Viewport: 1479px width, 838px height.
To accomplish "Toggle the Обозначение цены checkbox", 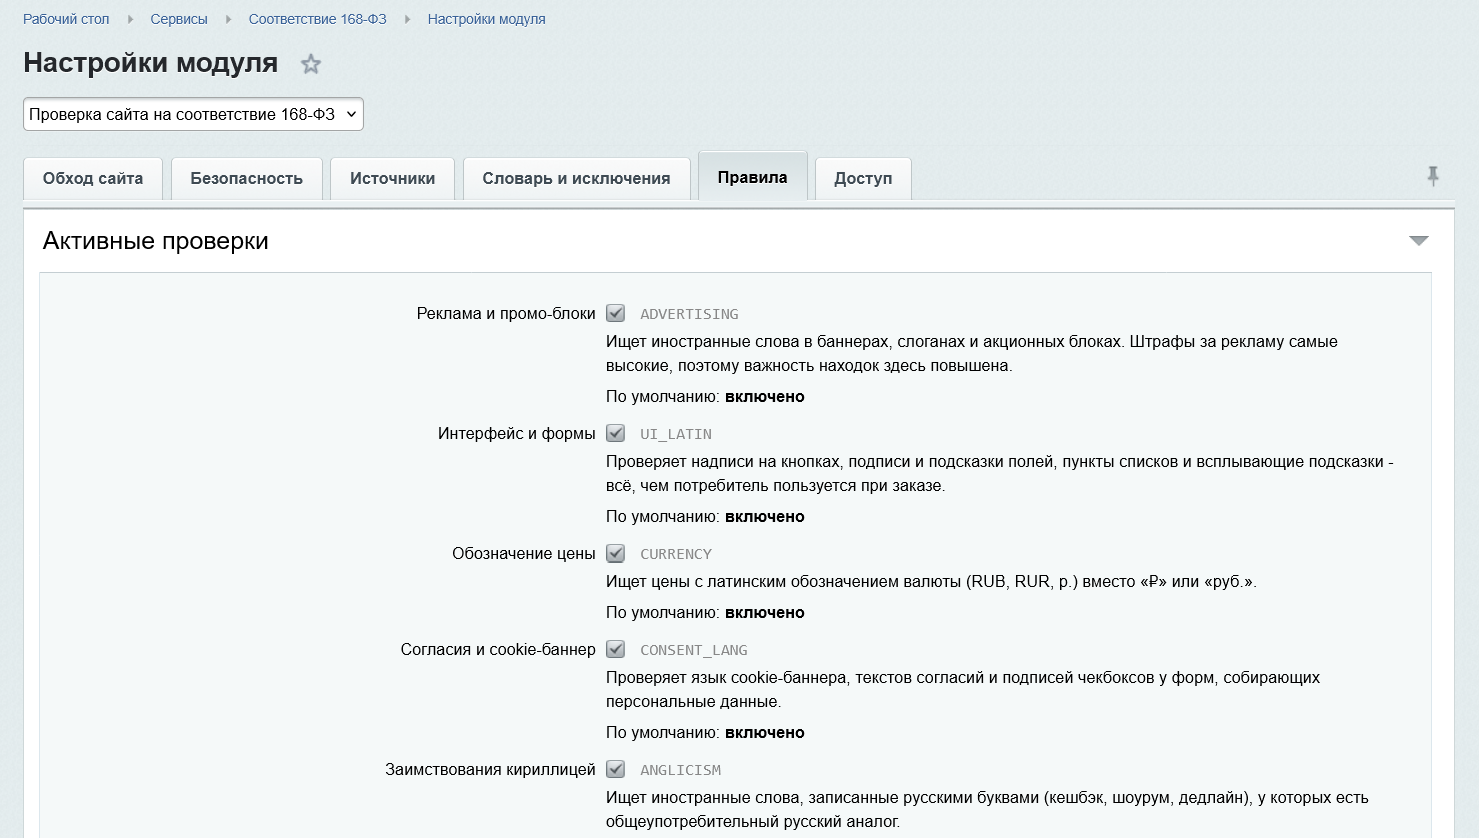I will click(x=616, y=553).
